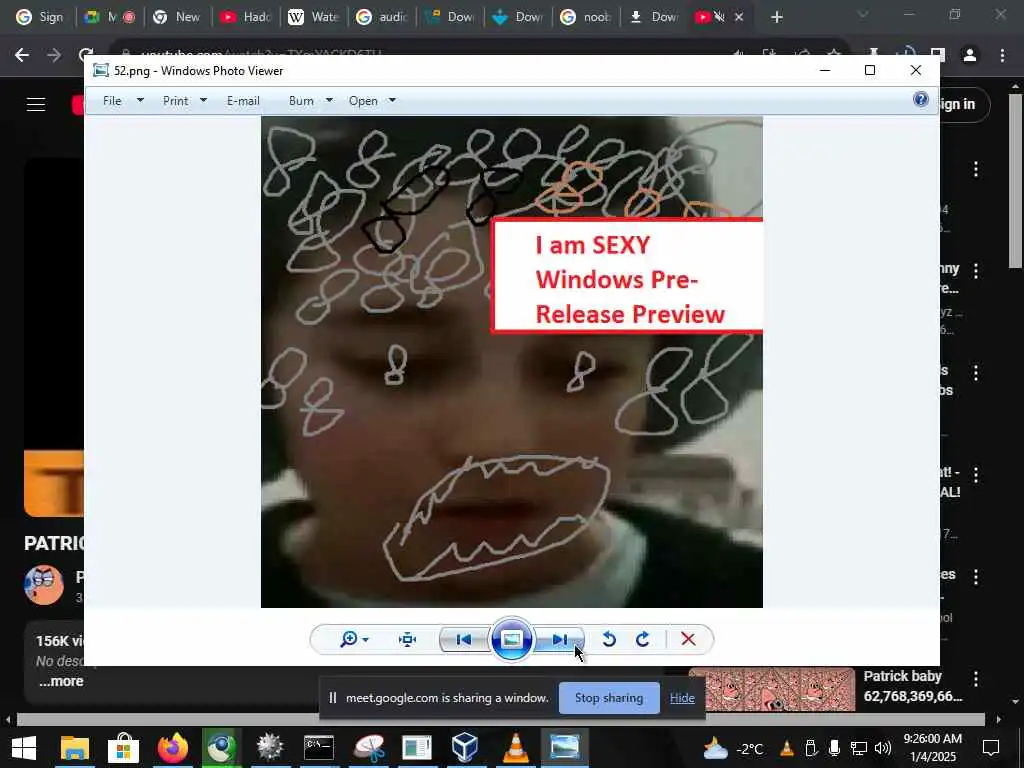Open VirtualBox from the taskbar
Viewport: 1024px width, 768px height.
465,748
